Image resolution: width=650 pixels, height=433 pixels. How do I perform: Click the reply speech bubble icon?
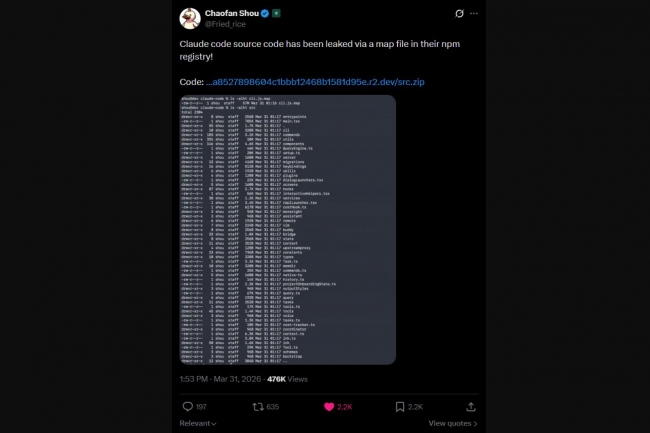coord(187,407)
